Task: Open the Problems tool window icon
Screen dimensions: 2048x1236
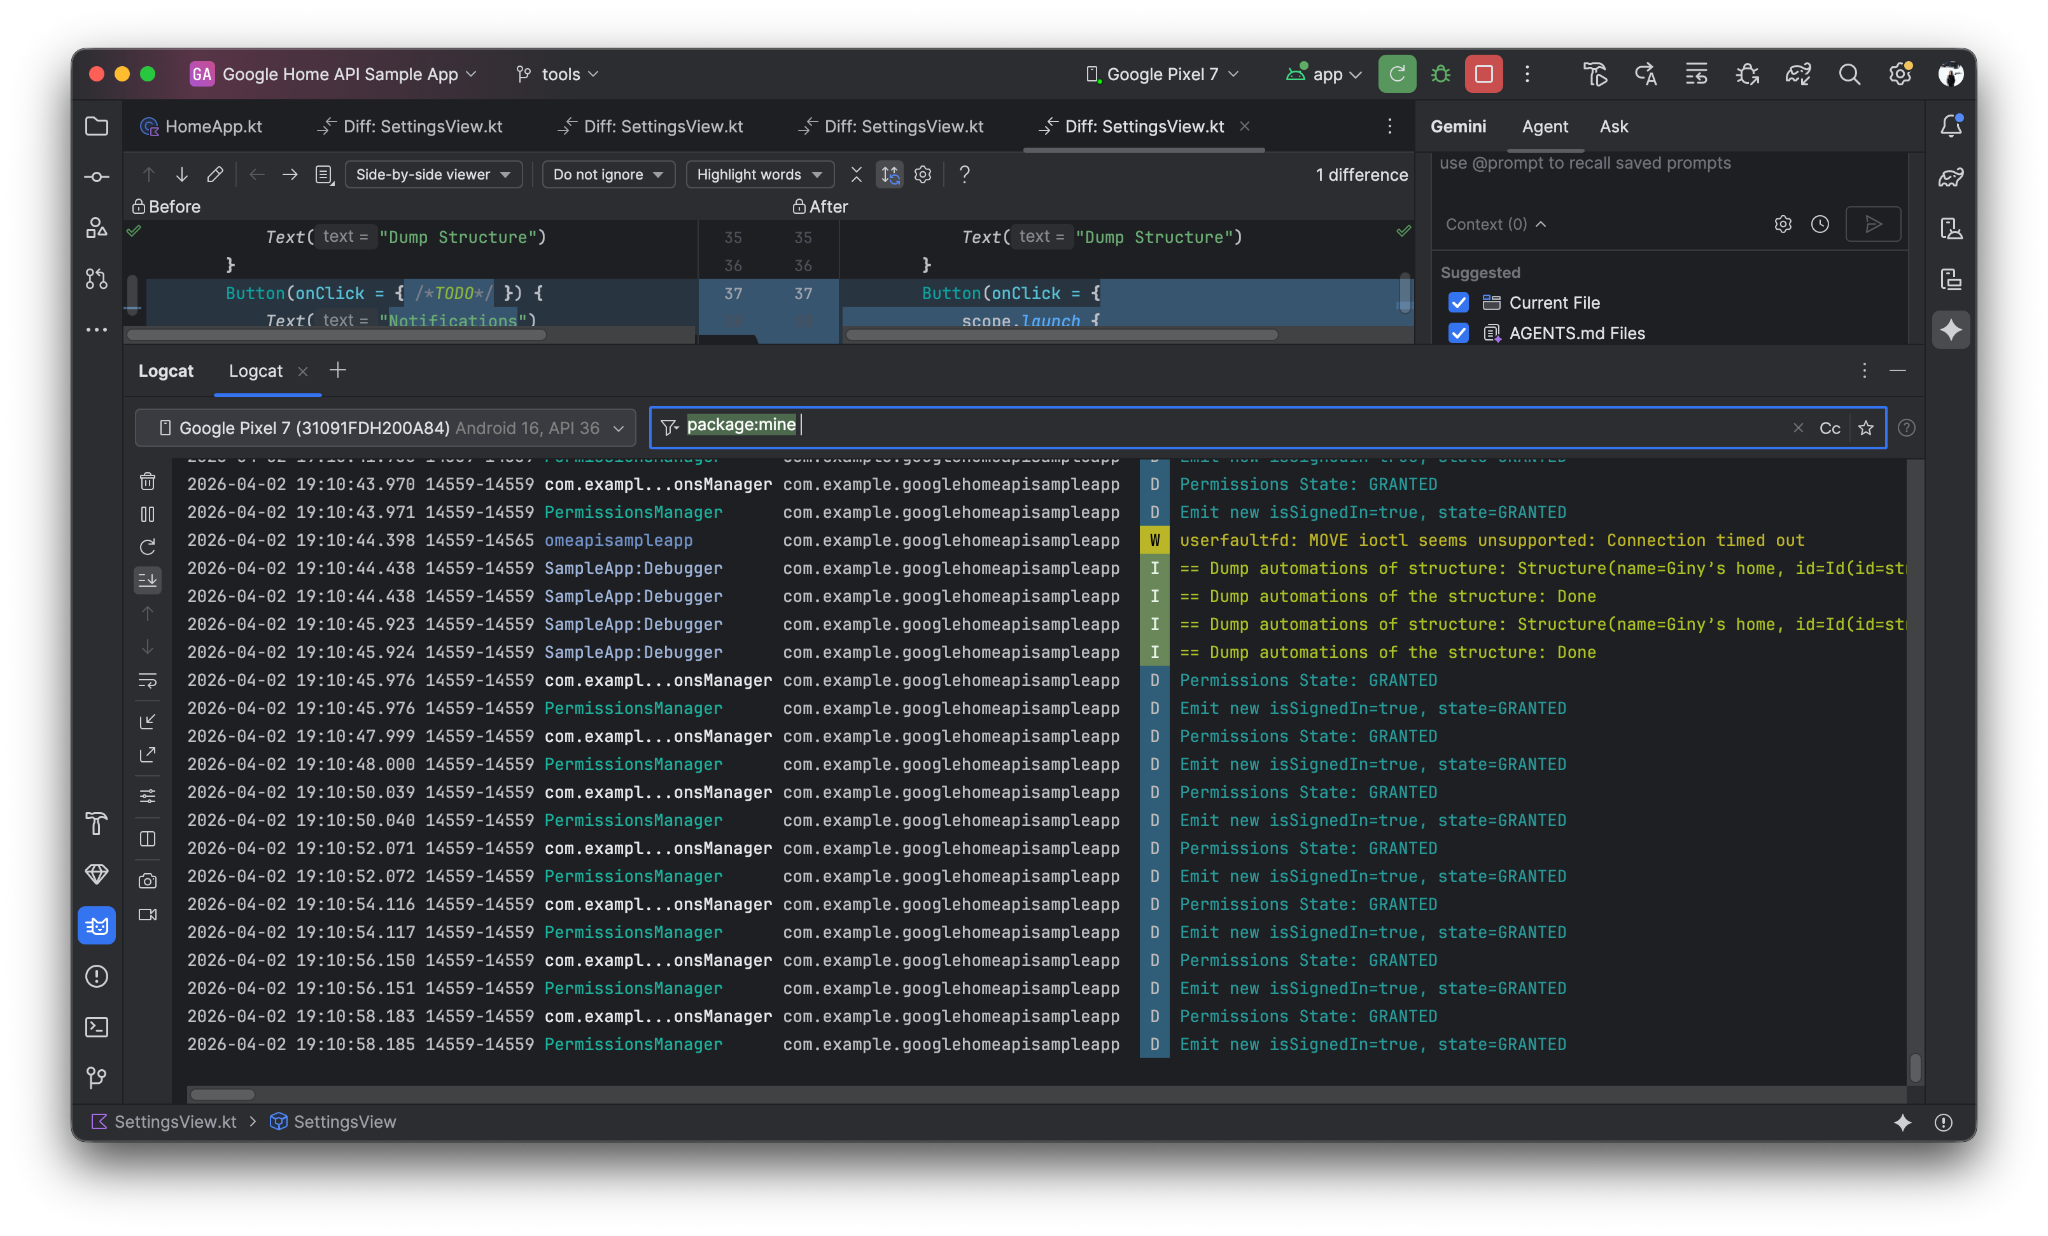Action: (x=97, y=976)
